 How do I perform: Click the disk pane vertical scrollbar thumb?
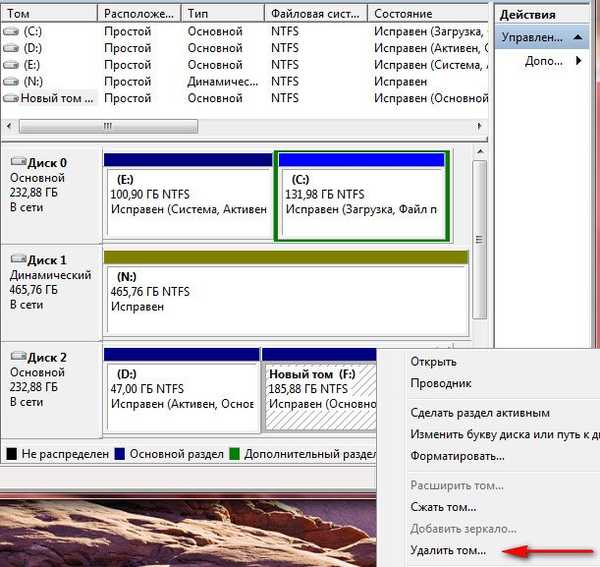tap(479, 240)
